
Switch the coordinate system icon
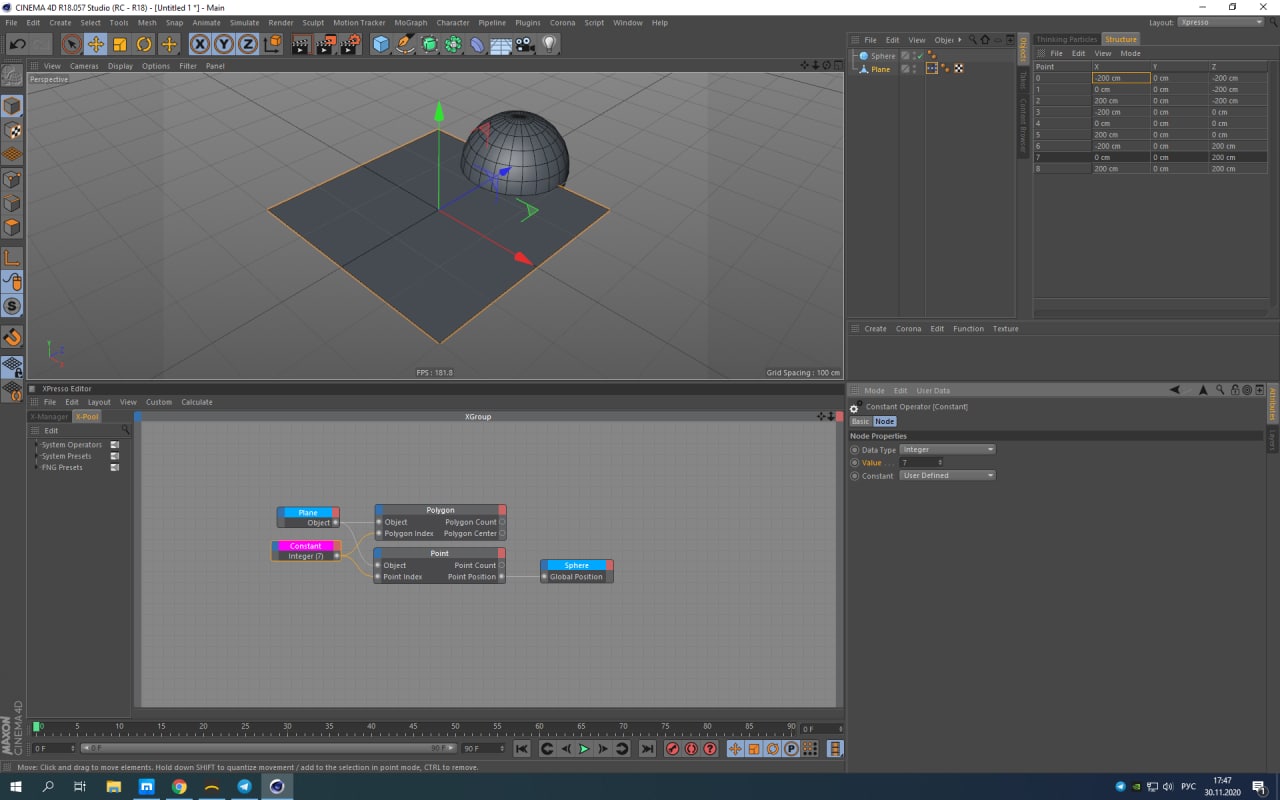click(272, 44)
